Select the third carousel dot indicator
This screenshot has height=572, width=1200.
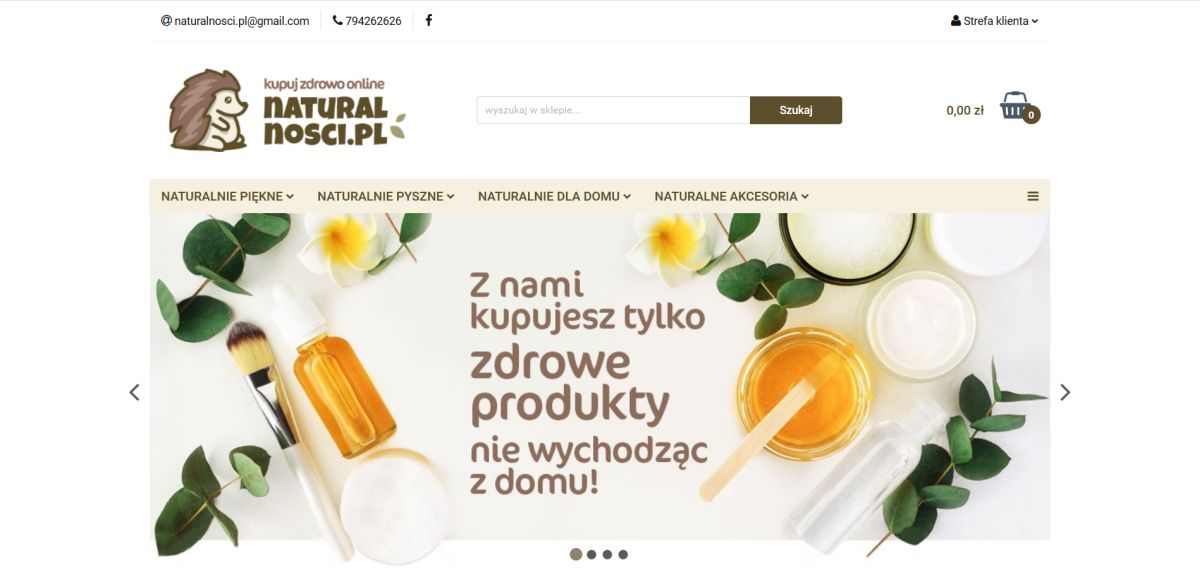(x=607, y=554)
